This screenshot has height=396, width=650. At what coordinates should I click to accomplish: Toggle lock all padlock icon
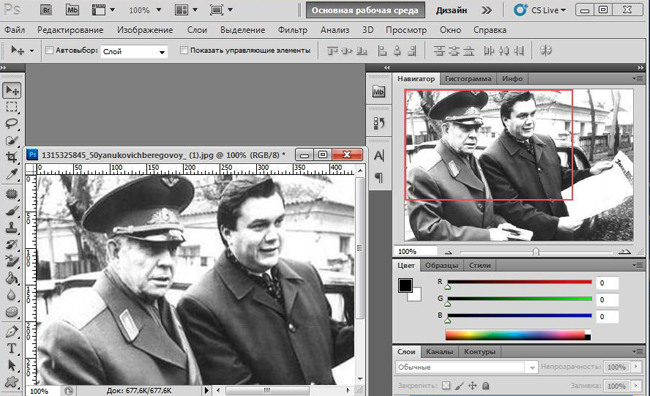point(485,386)
